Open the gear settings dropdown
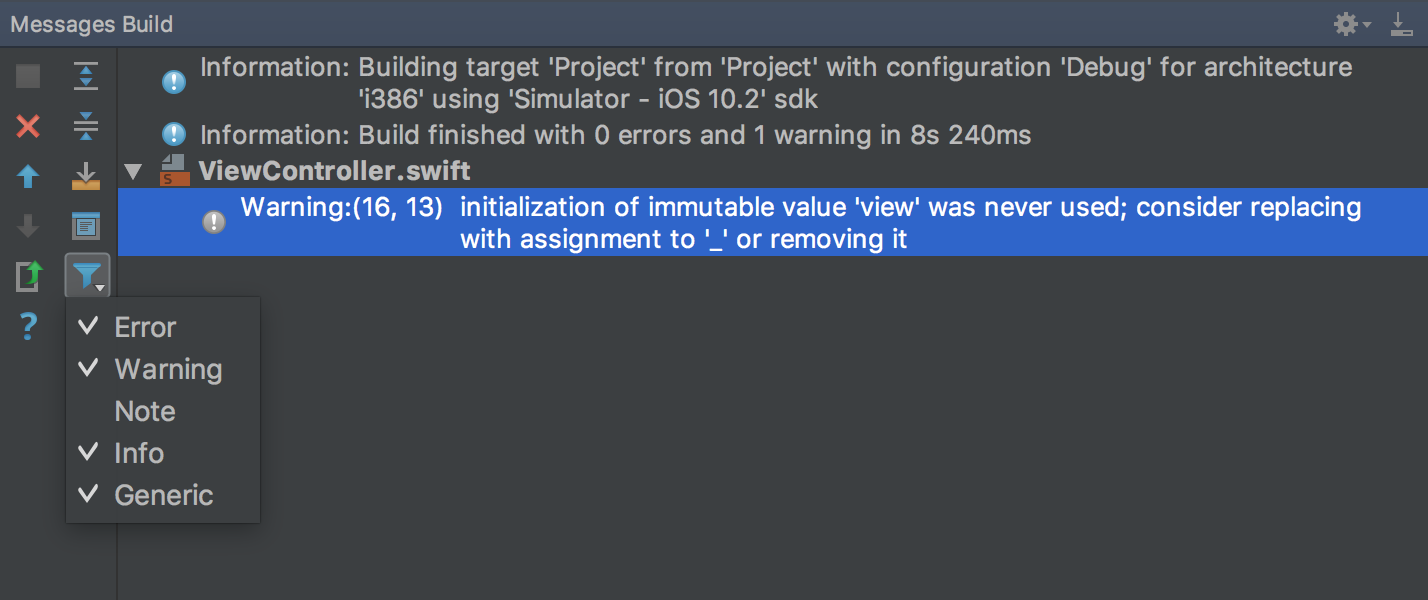This screenshot has width=1428, height=600. click(1351, 24)
